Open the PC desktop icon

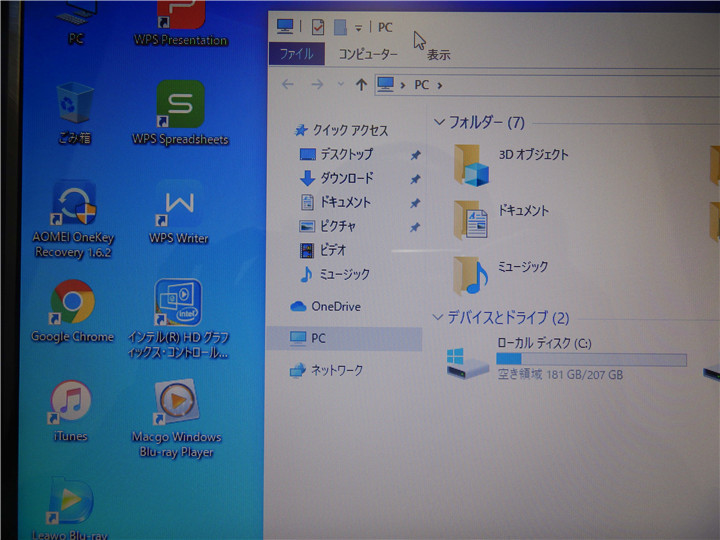(76, 21)
